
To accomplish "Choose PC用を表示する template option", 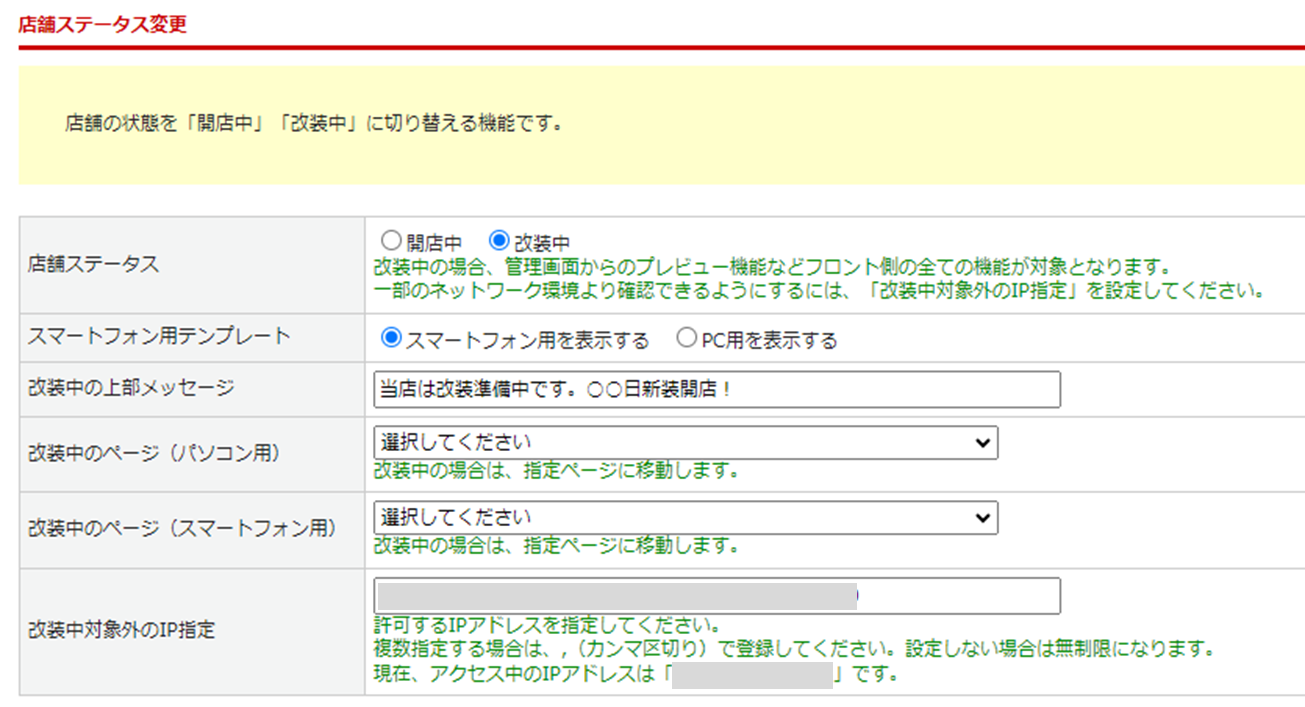I will click(686, 339).
